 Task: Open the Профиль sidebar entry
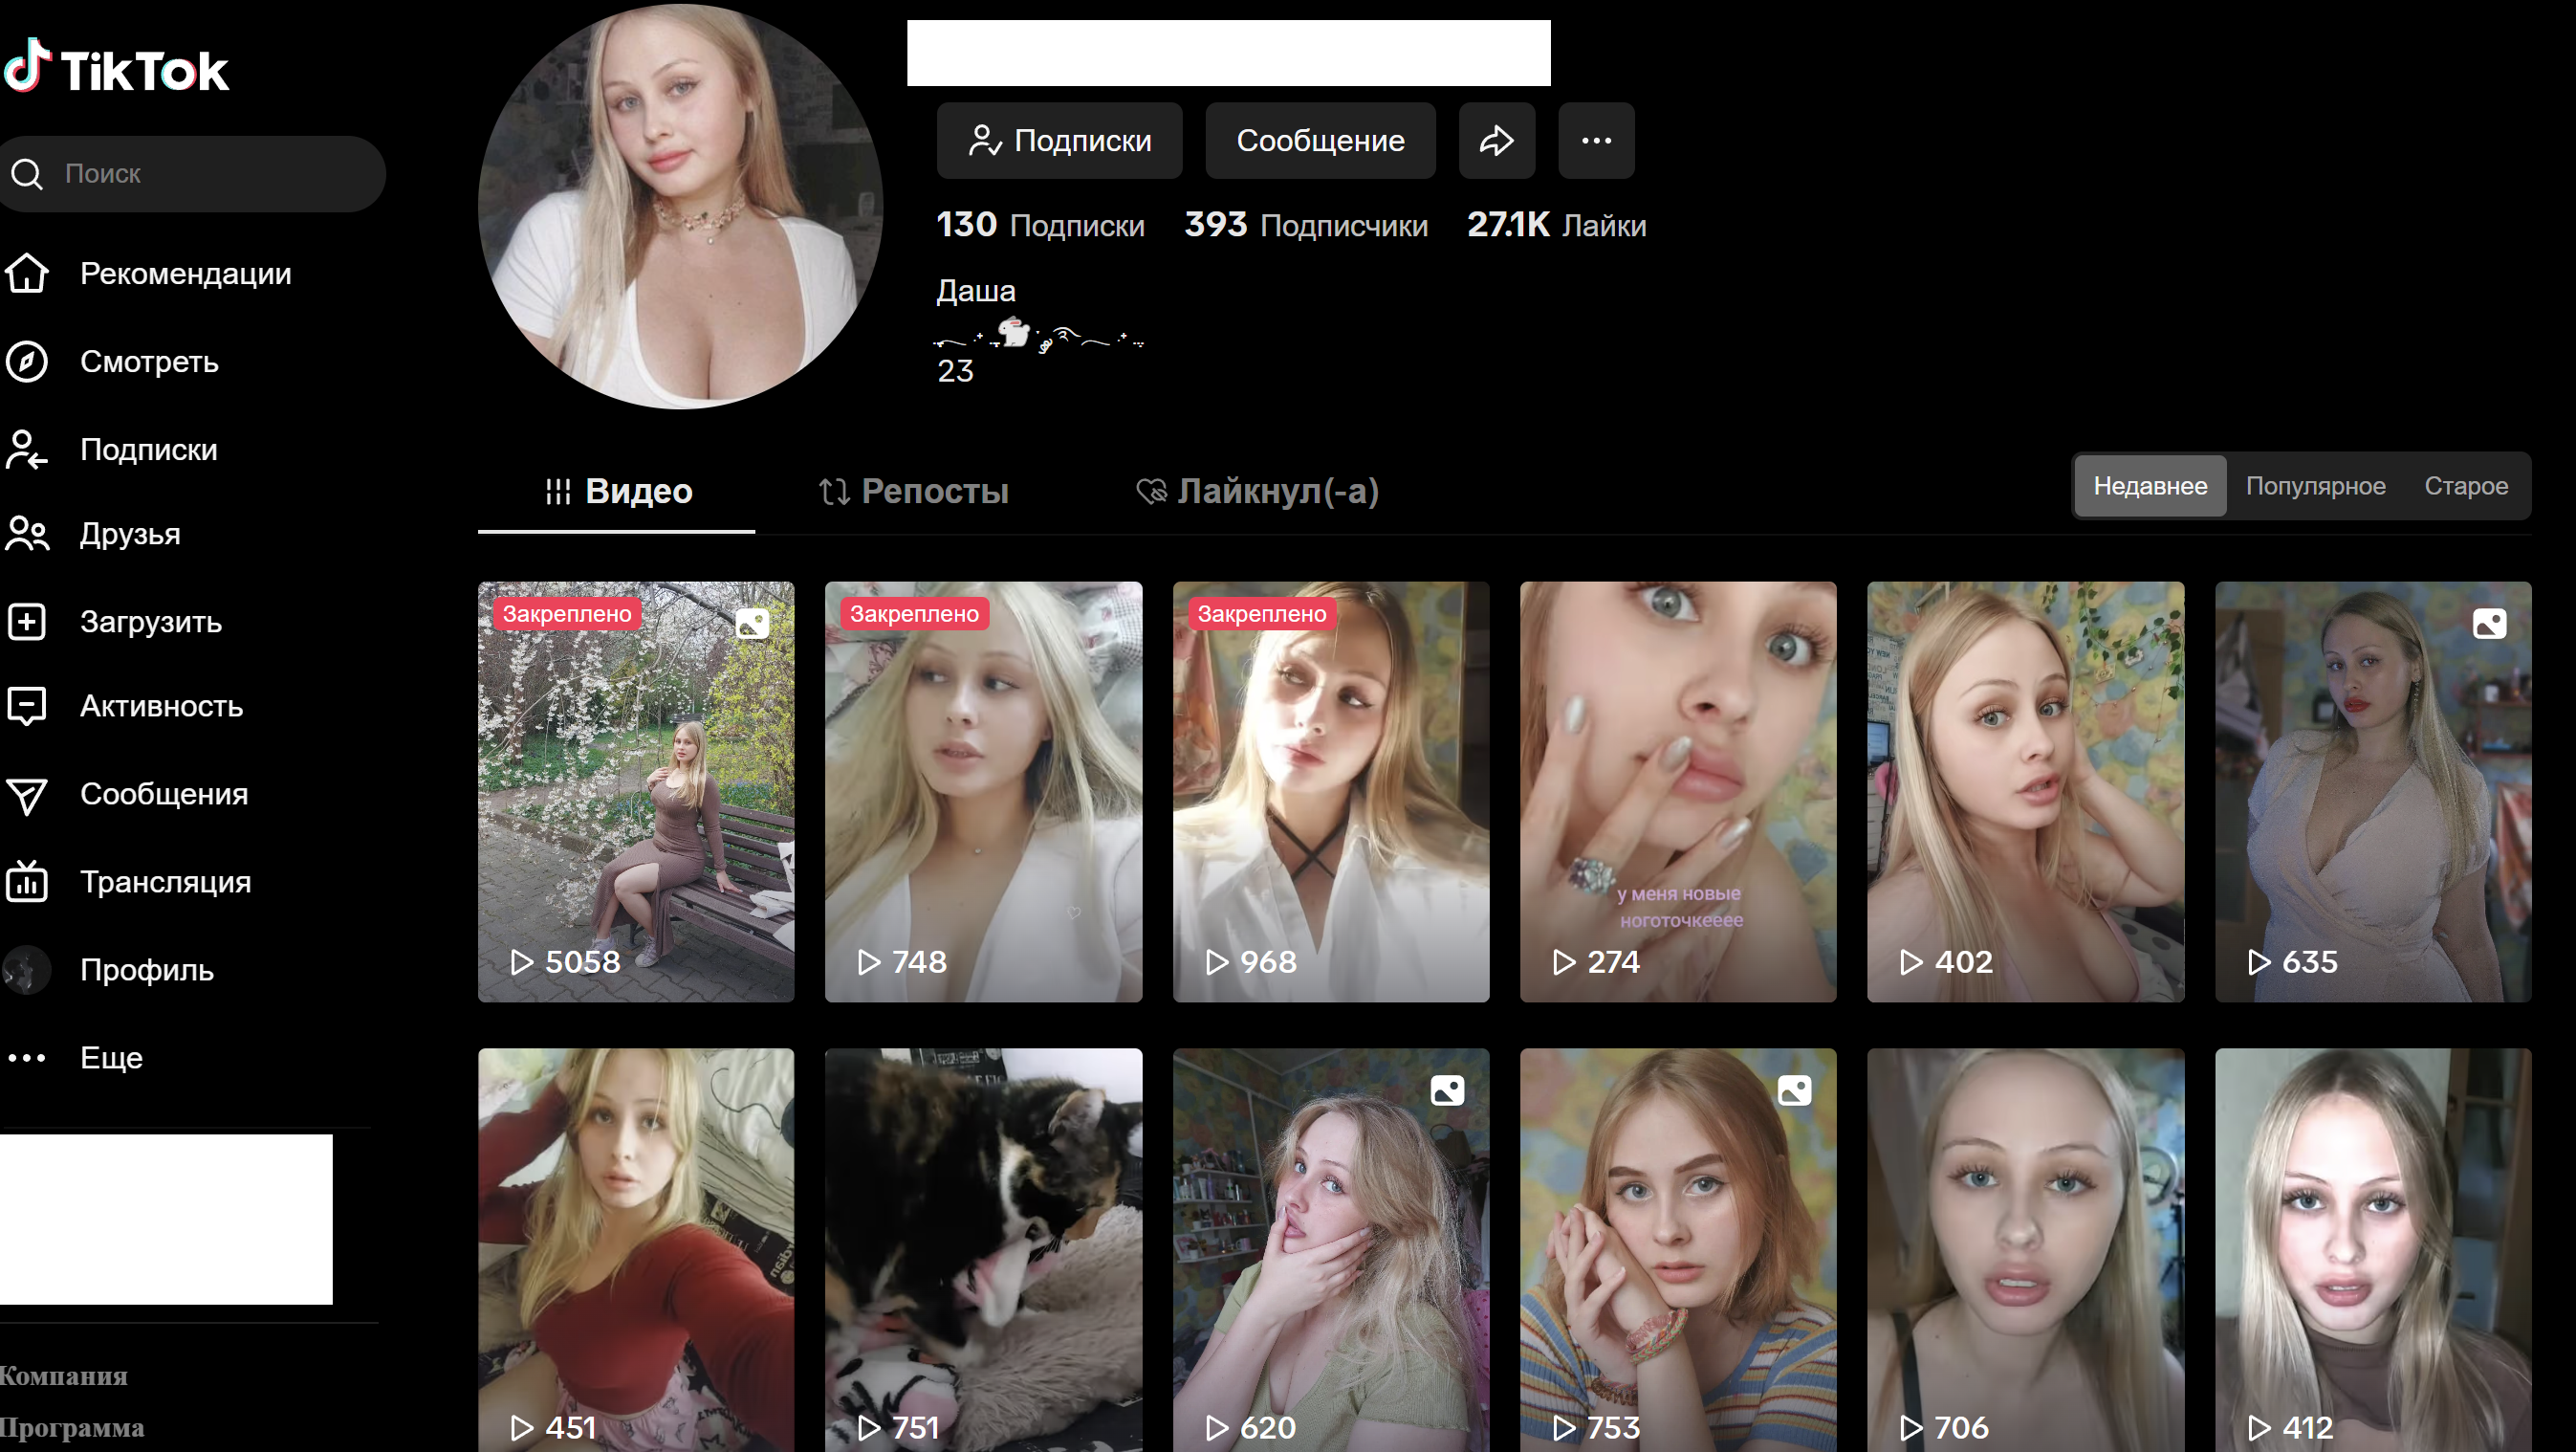pos(147,970)
